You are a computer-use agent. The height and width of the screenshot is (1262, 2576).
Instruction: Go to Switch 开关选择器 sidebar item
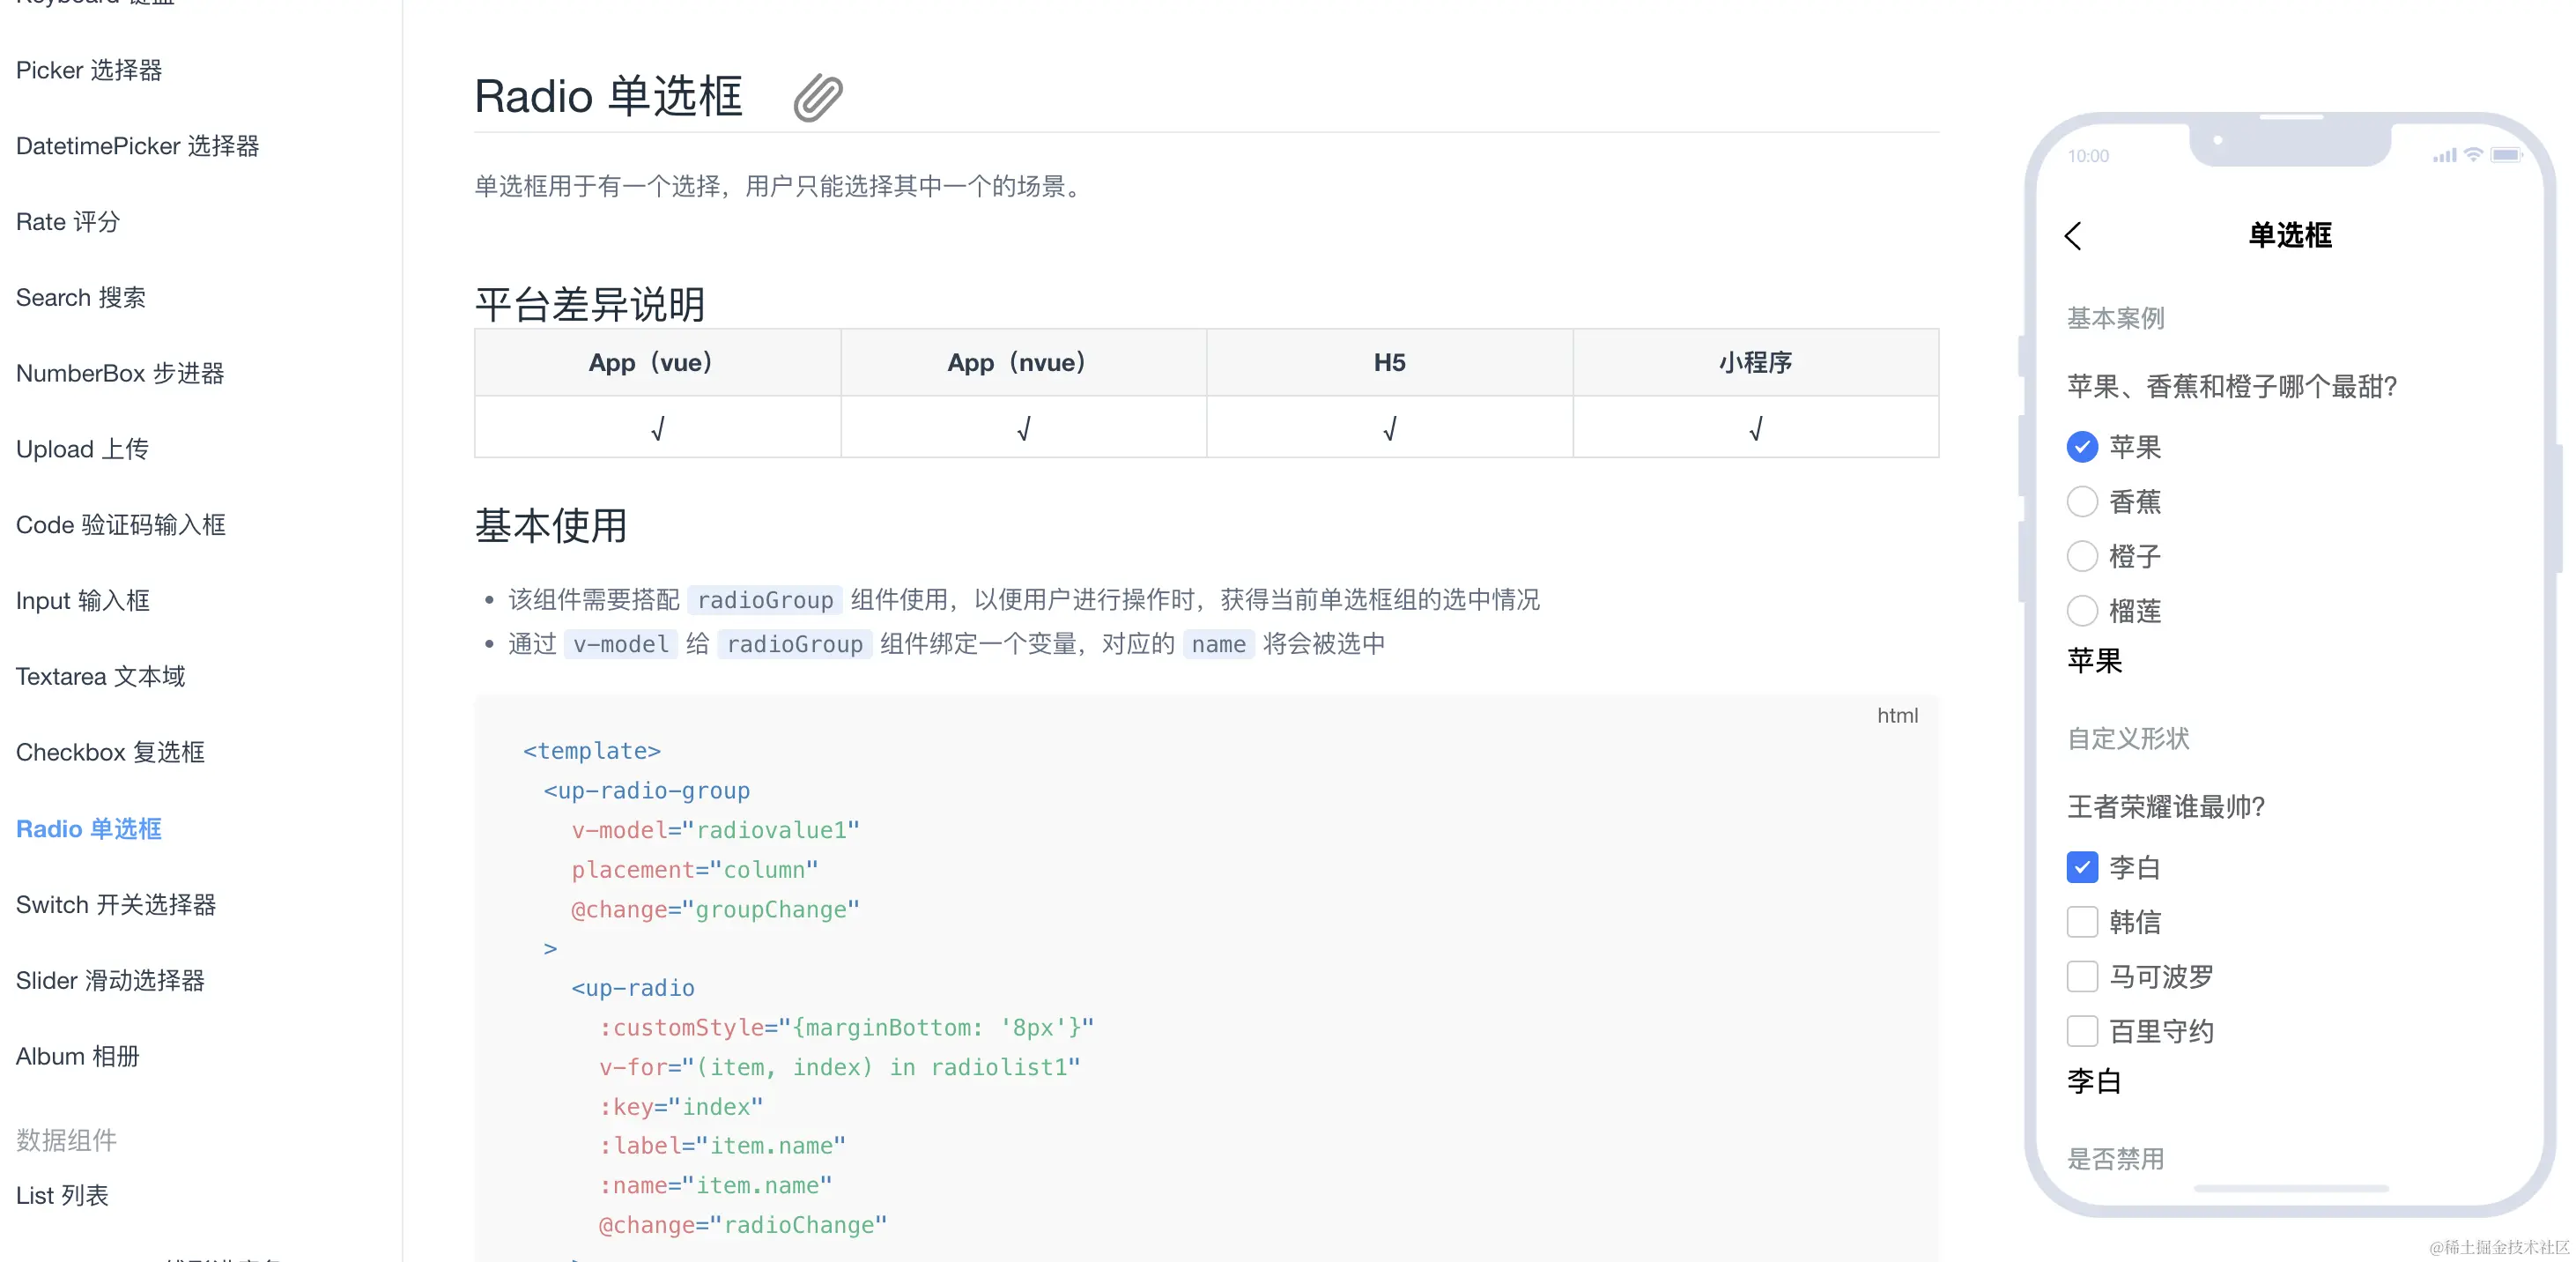click(116, 905)
